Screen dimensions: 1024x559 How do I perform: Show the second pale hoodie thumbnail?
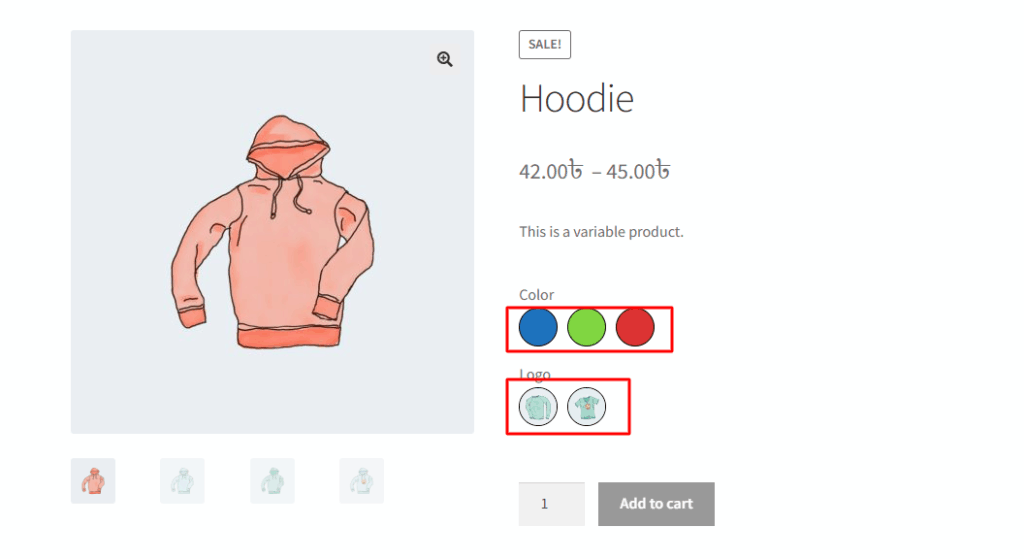182,481
